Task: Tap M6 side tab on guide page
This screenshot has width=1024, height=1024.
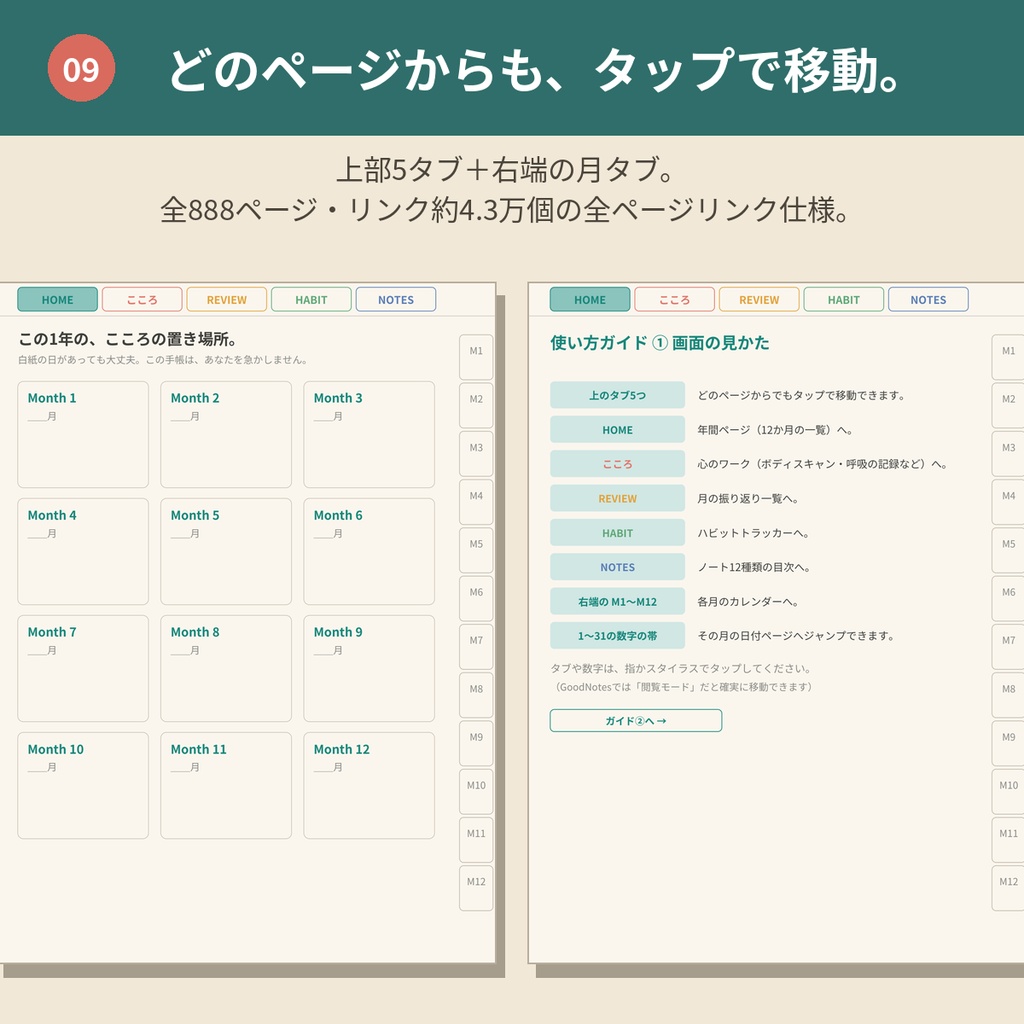Action: click(1008, 599)
